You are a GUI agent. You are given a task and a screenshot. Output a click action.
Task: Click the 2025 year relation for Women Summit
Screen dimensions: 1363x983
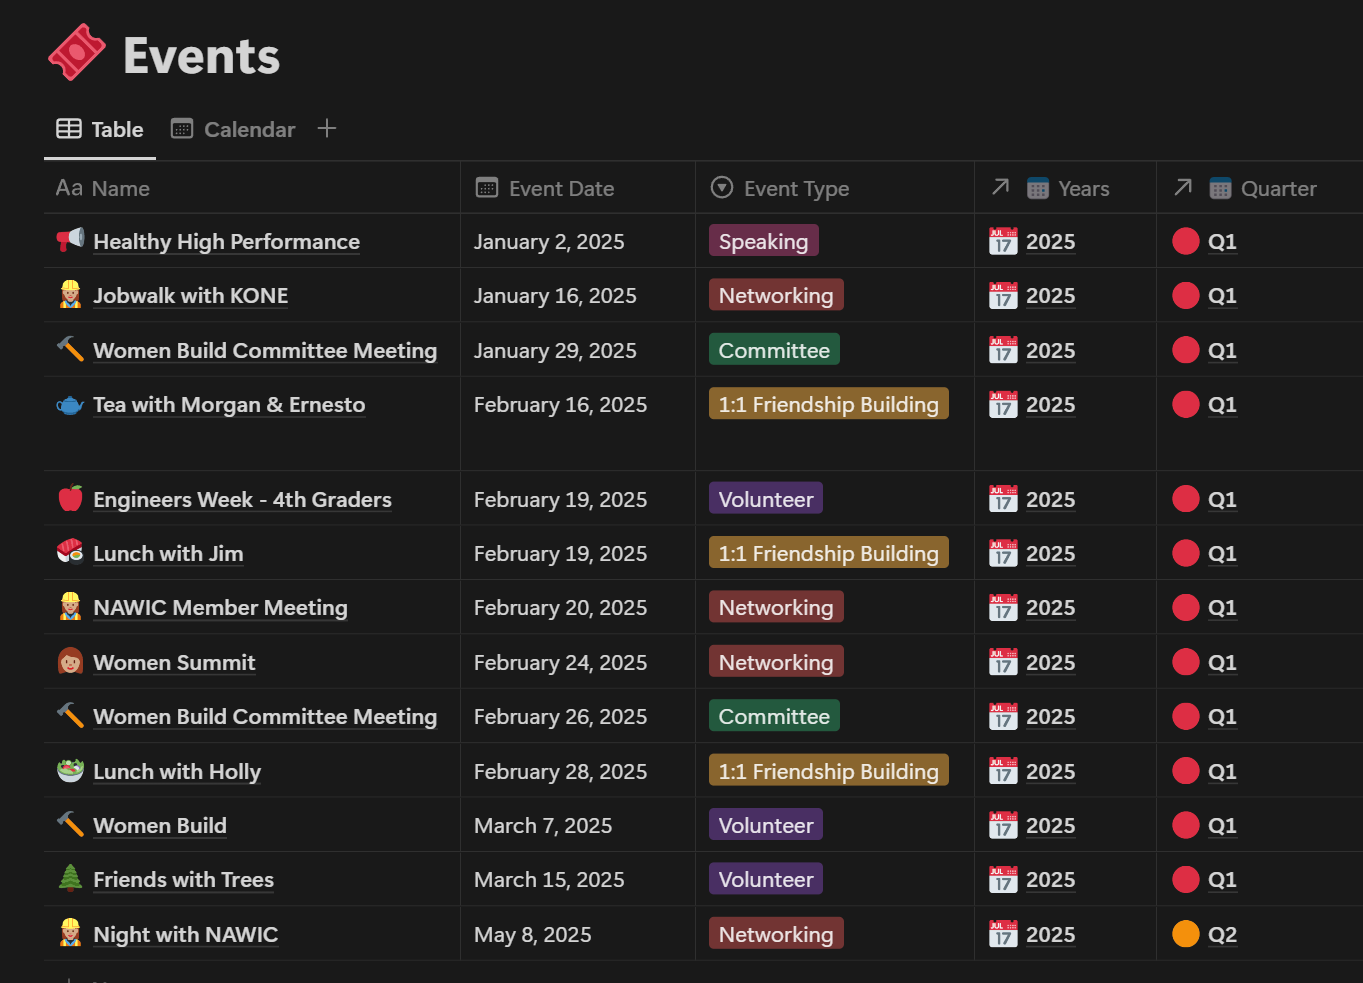click(x=1050, y=663)
